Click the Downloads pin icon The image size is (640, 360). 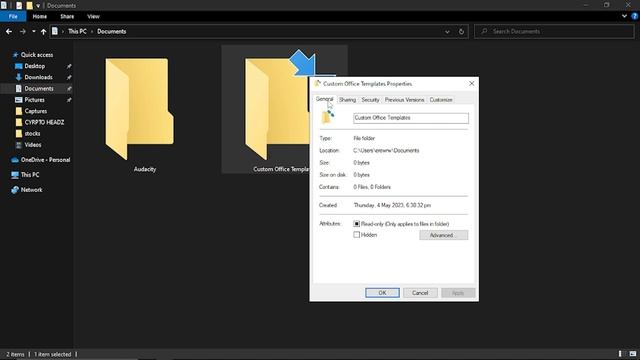coord(69,77)
